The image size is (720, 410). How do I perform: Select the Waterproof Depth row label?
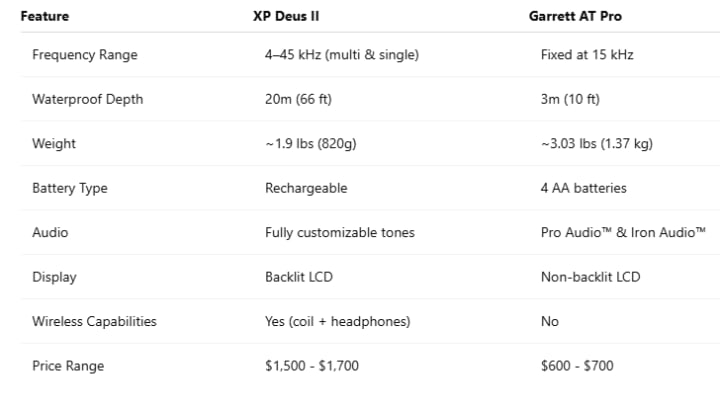[x=88, y=99]
